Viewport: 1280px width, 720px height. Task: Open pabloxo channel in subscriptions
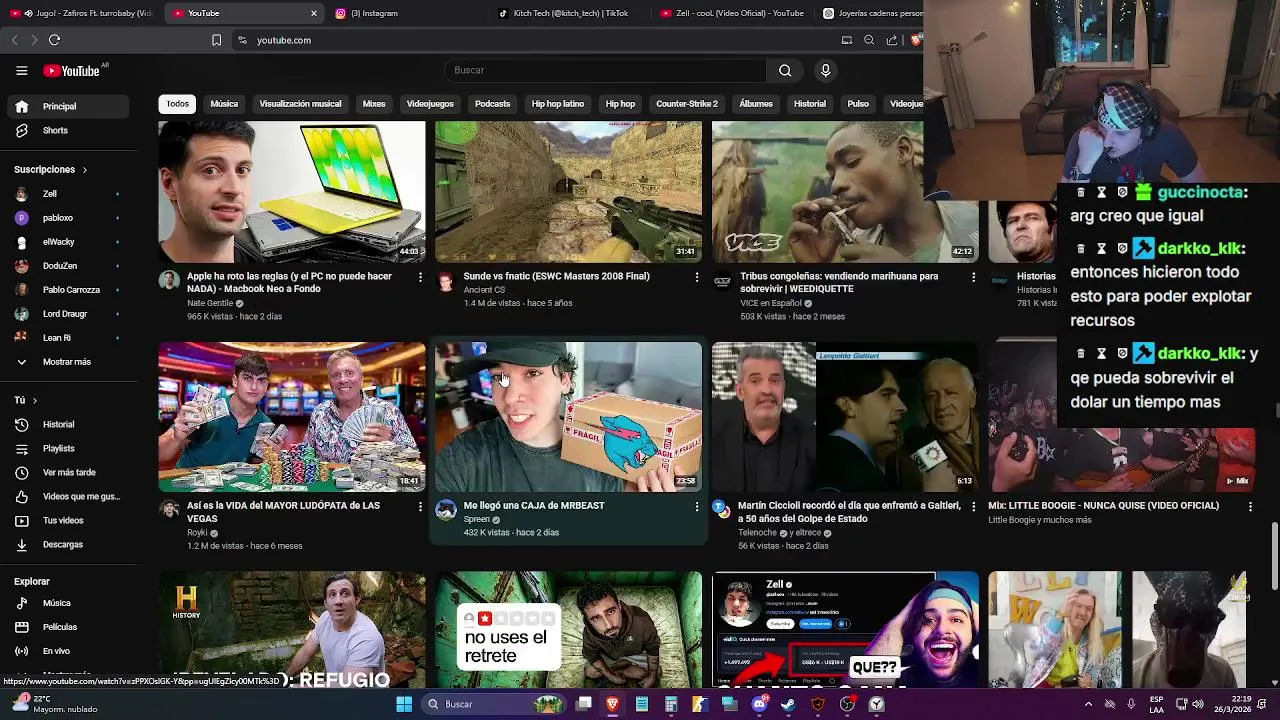[68, 218]
